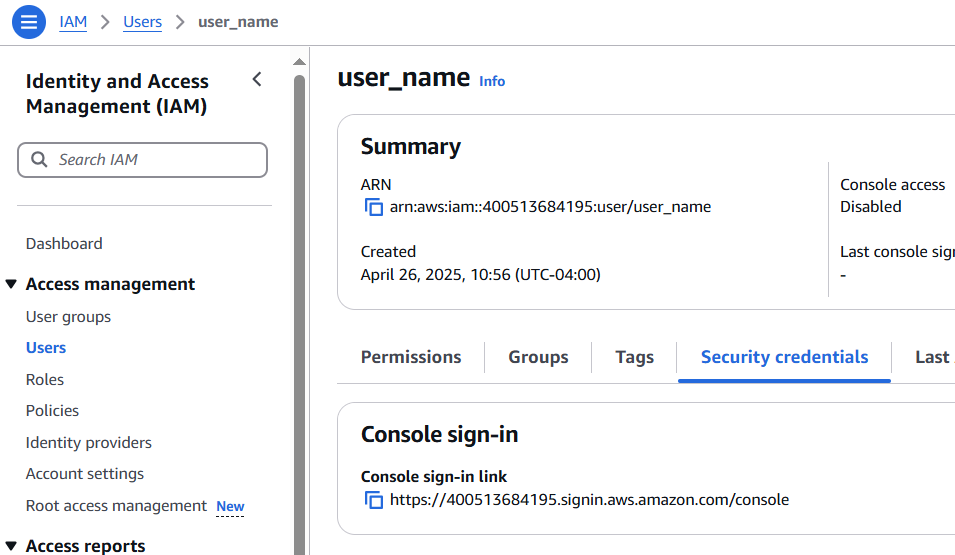
Task: Open the hamburger navigation menu
Action: (29, 21)
